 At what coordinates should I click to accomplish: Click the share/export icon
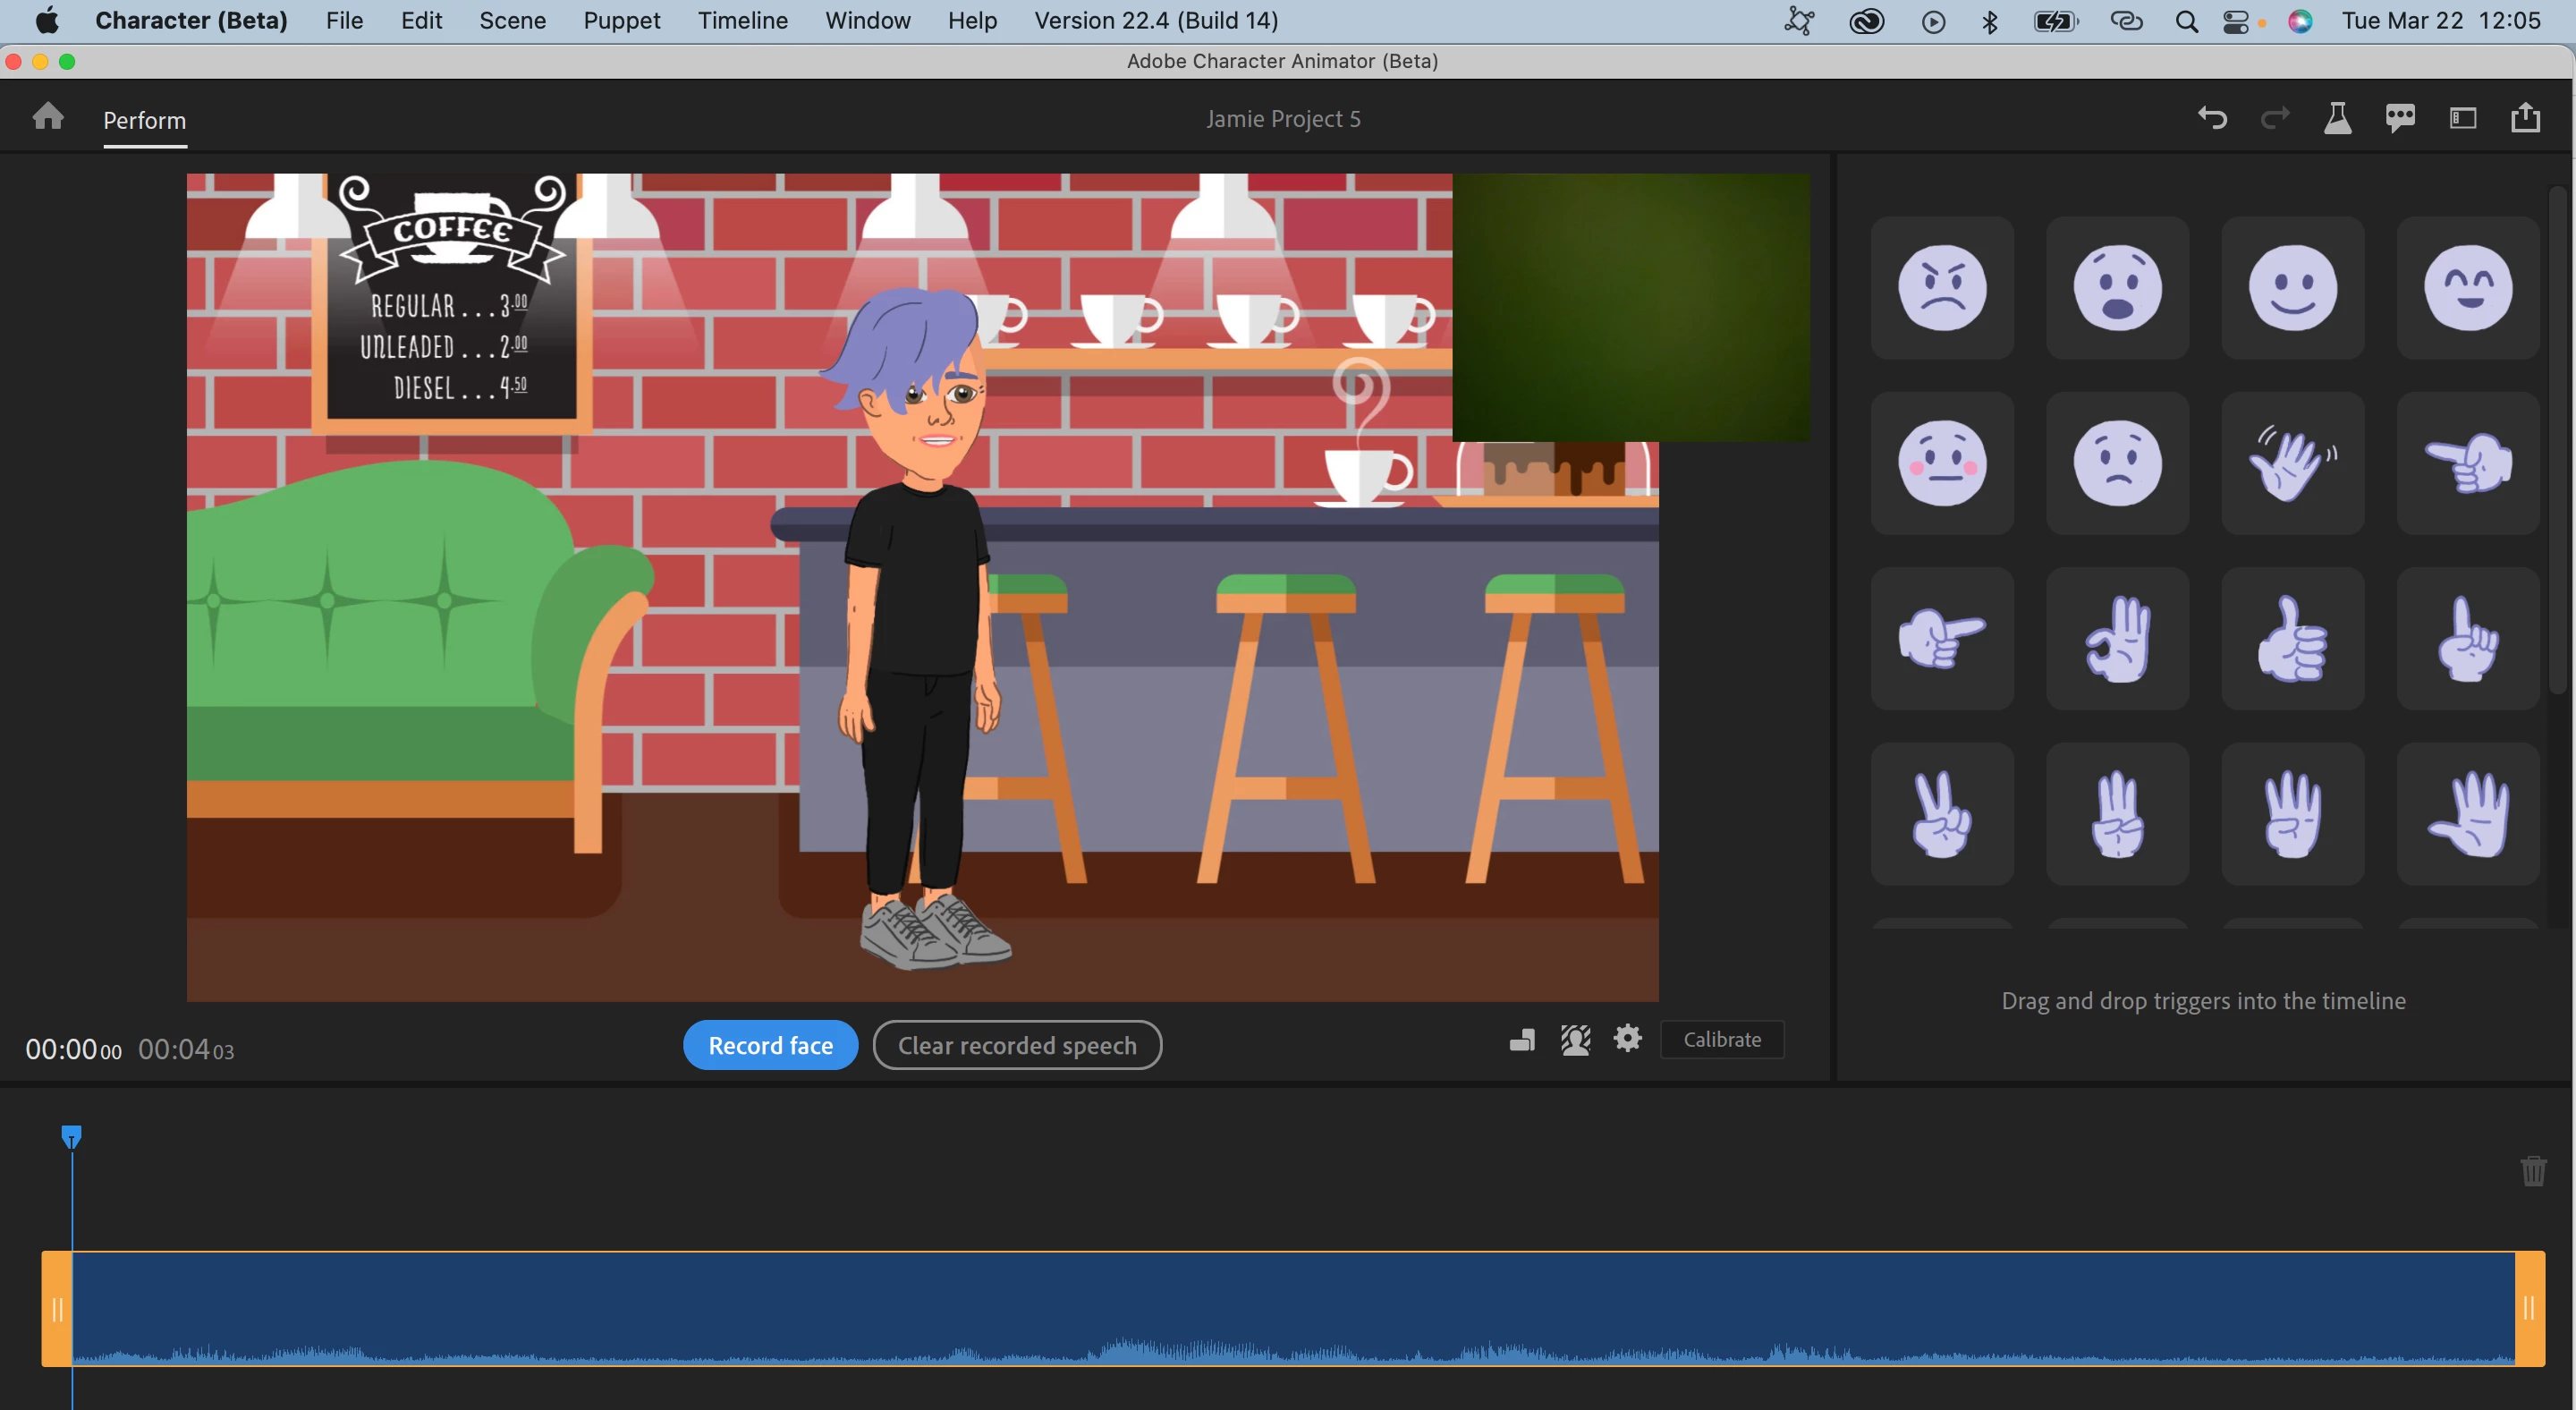click(2525, 119)
